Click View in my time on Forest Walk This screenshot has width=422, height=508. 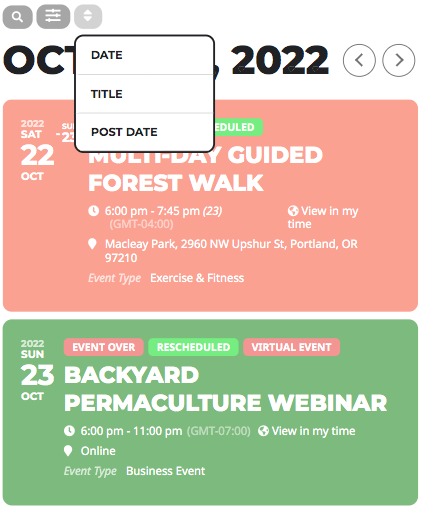pos(323,217)
